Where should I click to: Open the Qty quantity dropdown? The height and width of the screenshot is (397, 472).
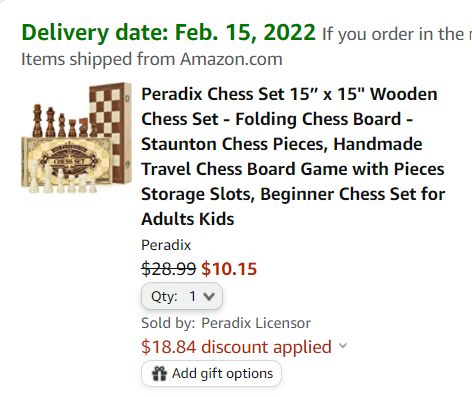point(182,296)
